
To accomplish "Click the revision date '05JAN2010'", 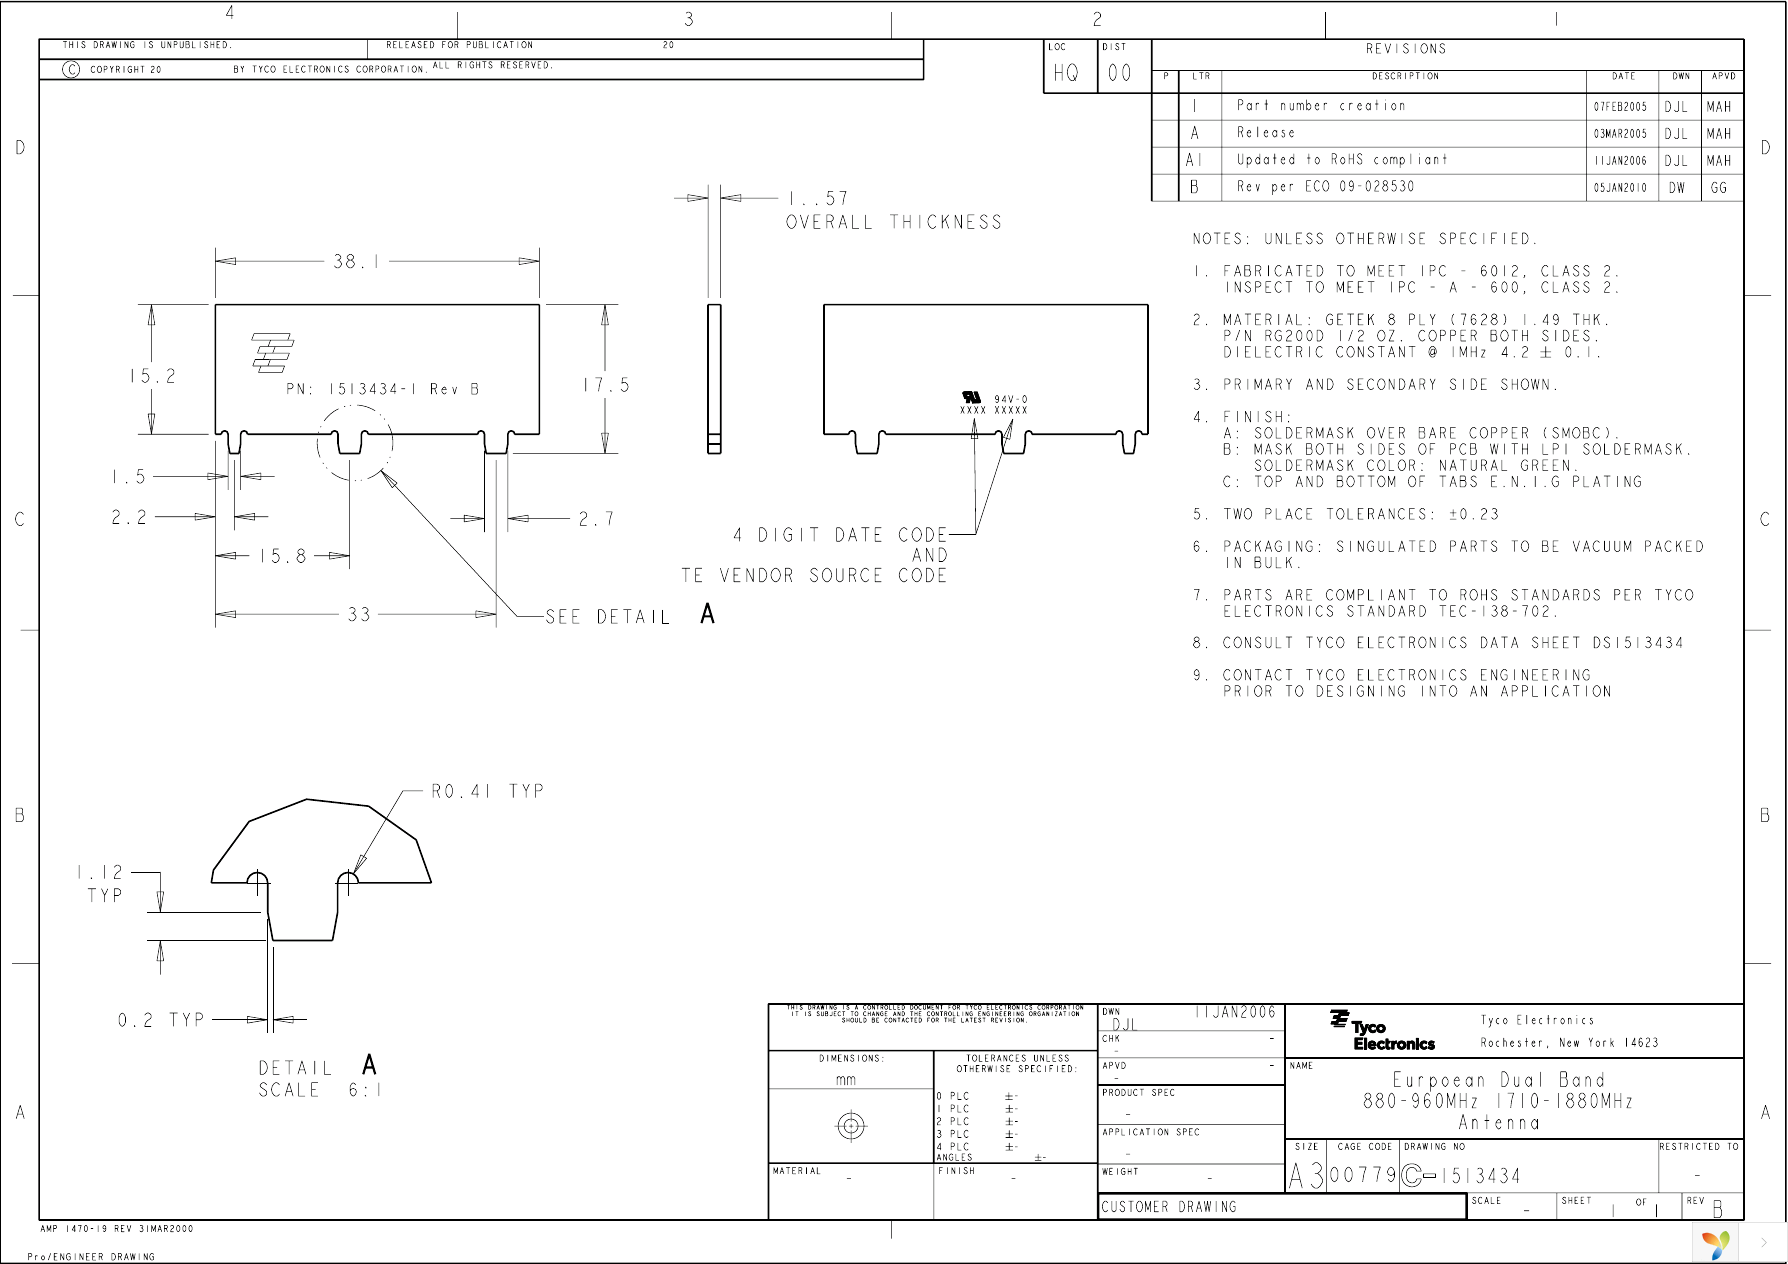I will coord(1620,188).
